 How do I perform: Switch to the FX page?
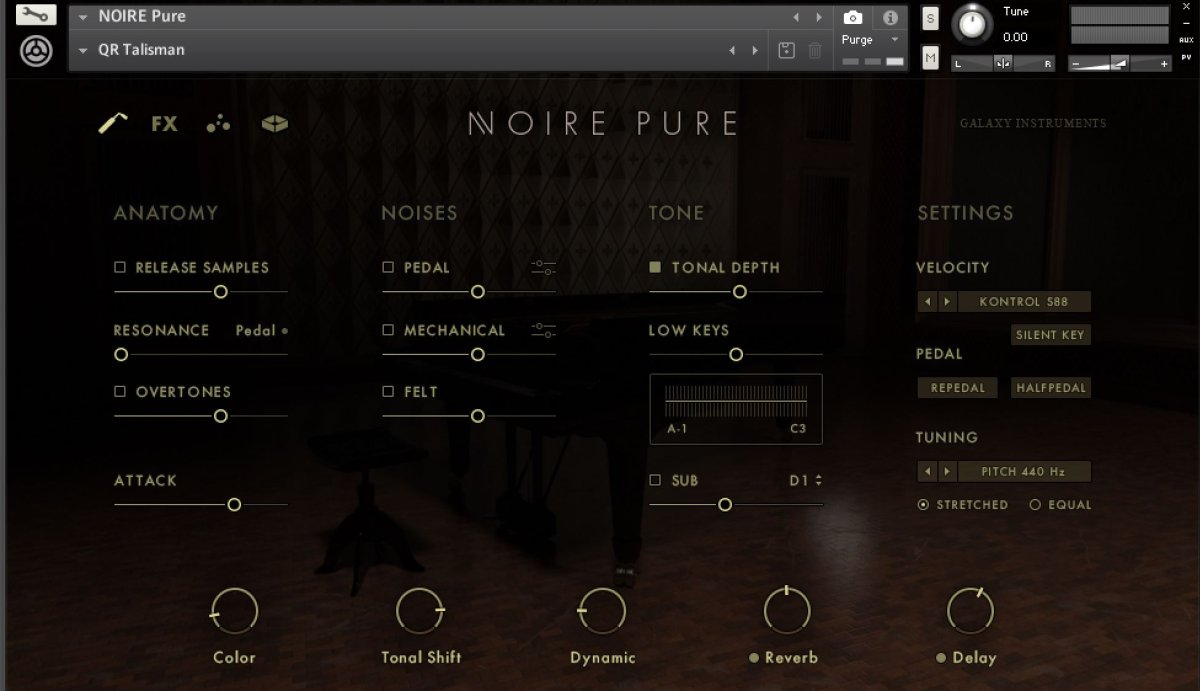(x=164, y=124)
